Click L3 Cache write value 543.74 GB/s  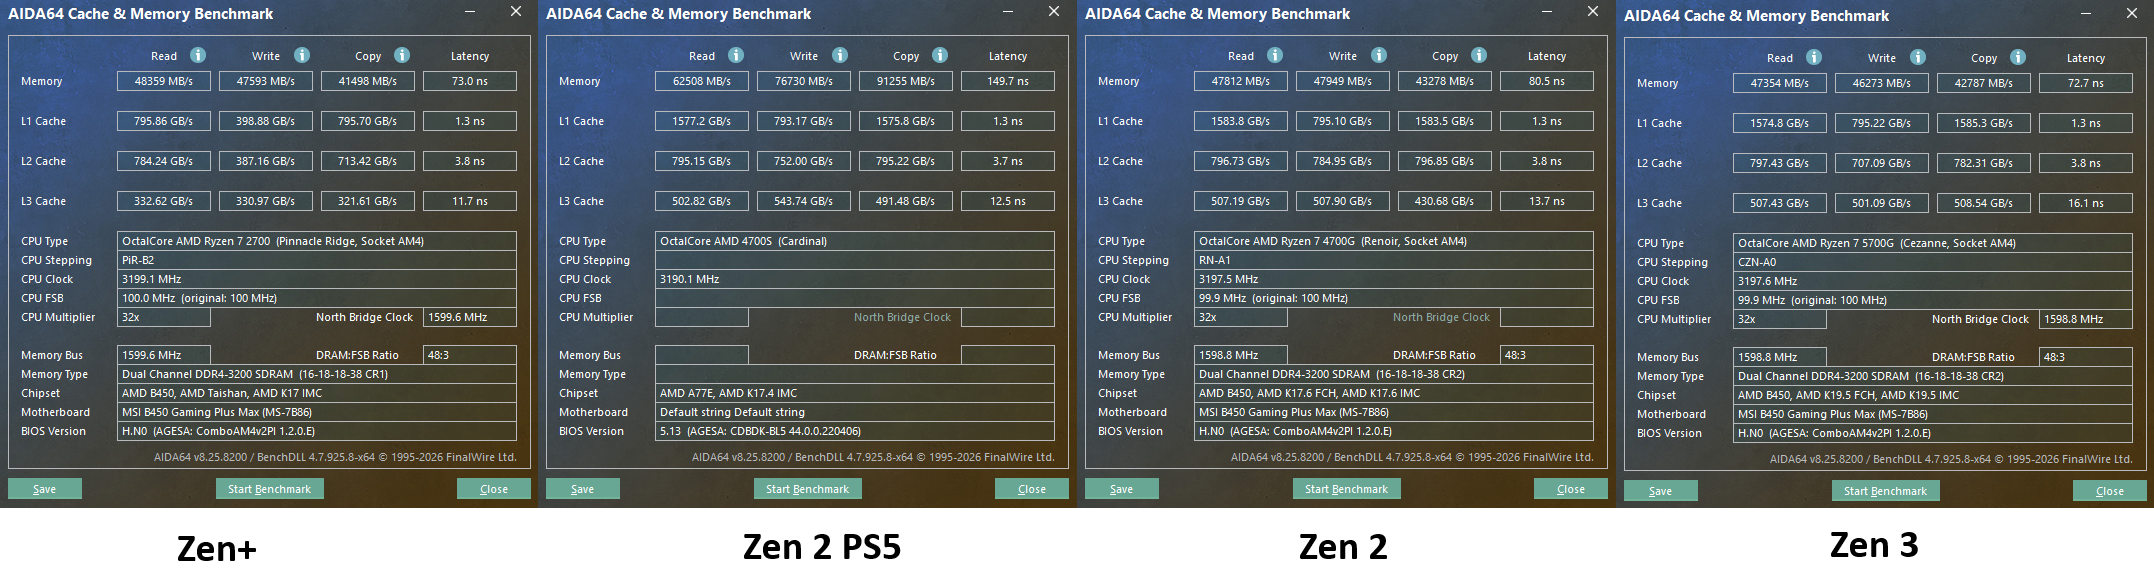coord(804,201)
